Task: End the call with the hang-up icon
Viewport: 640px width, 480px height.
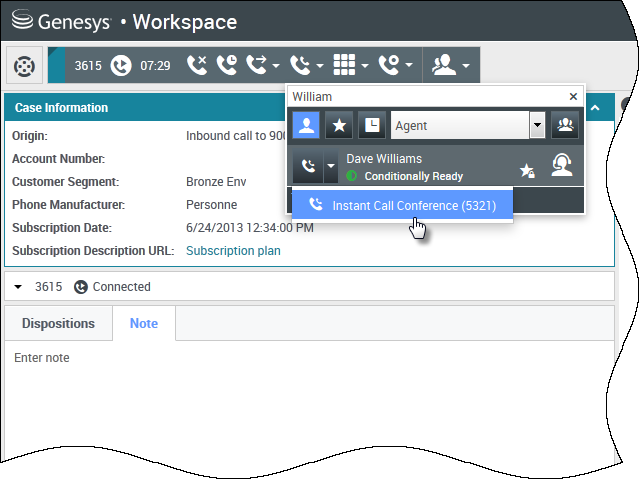Action: tap(197, 65)
